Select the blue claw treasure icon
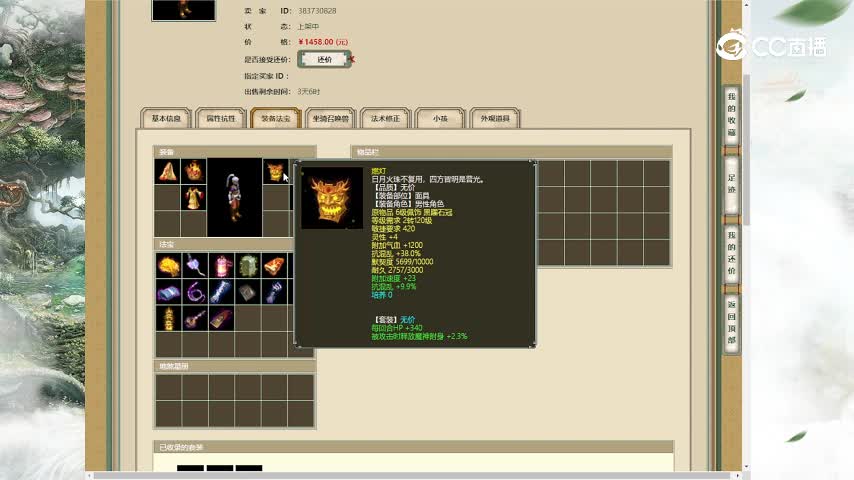The image size is (854, 480). 274,292
